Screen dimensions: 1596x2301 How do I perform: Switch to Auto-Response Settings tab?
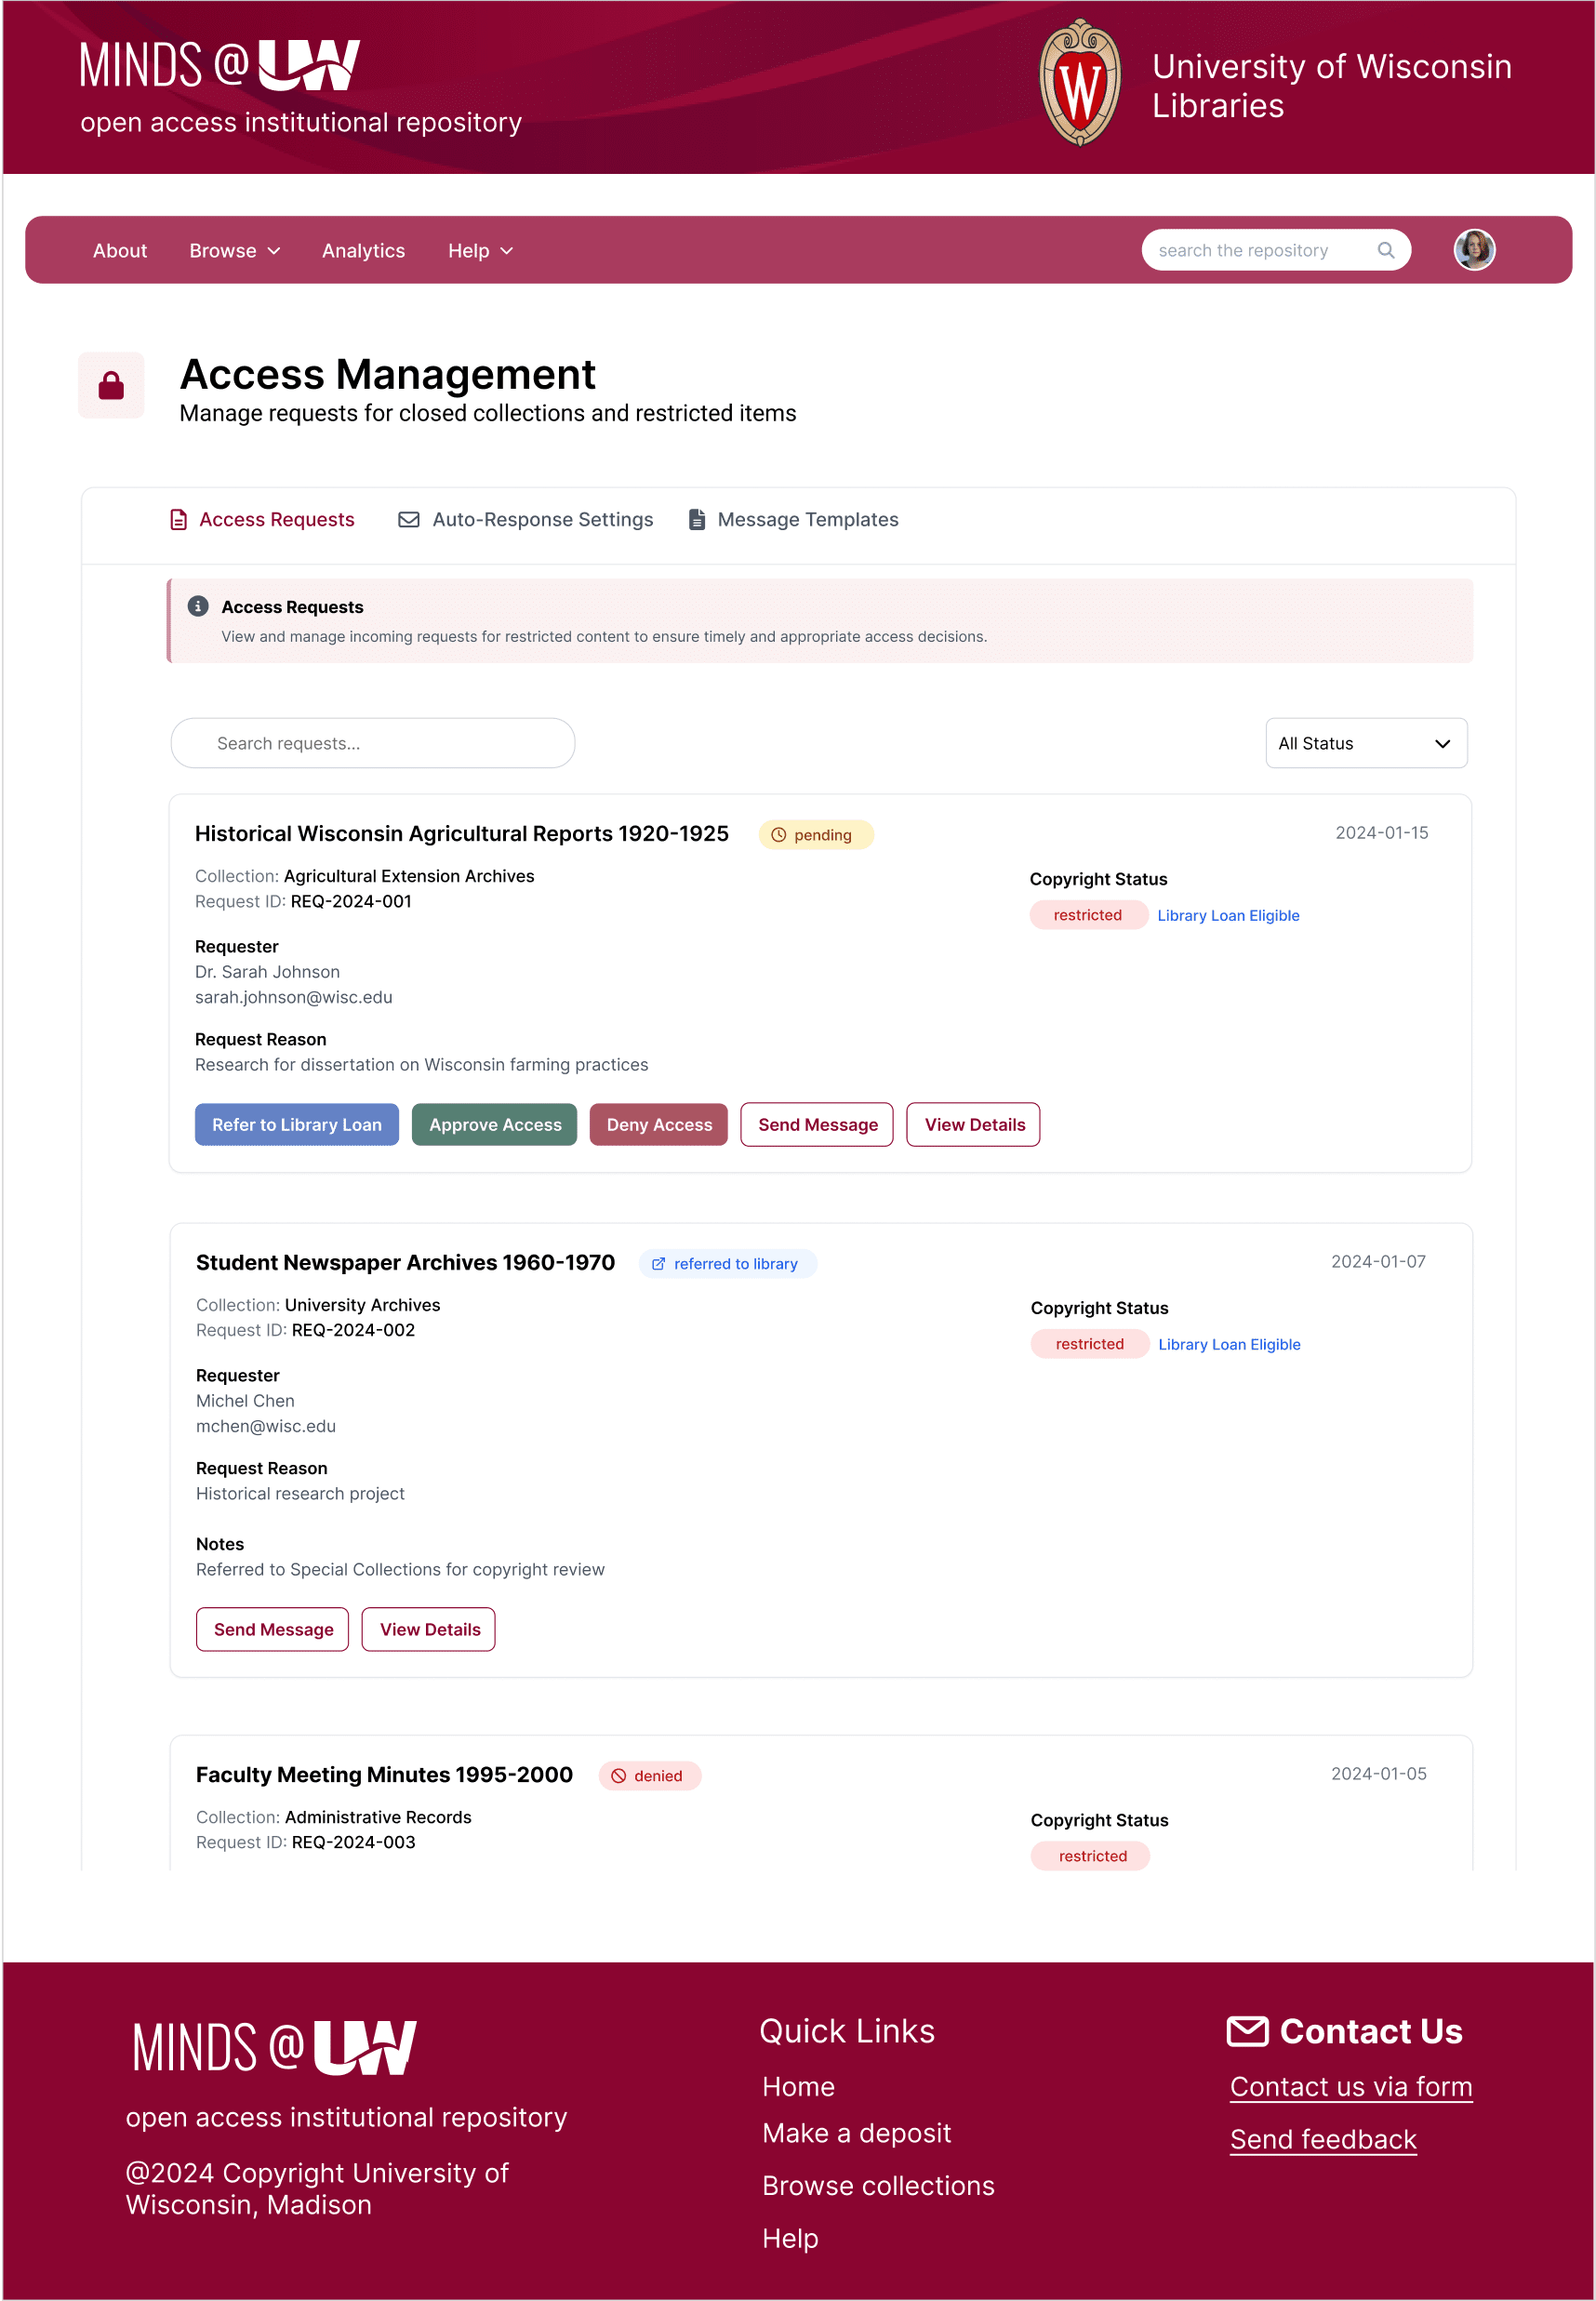[526, 520]
